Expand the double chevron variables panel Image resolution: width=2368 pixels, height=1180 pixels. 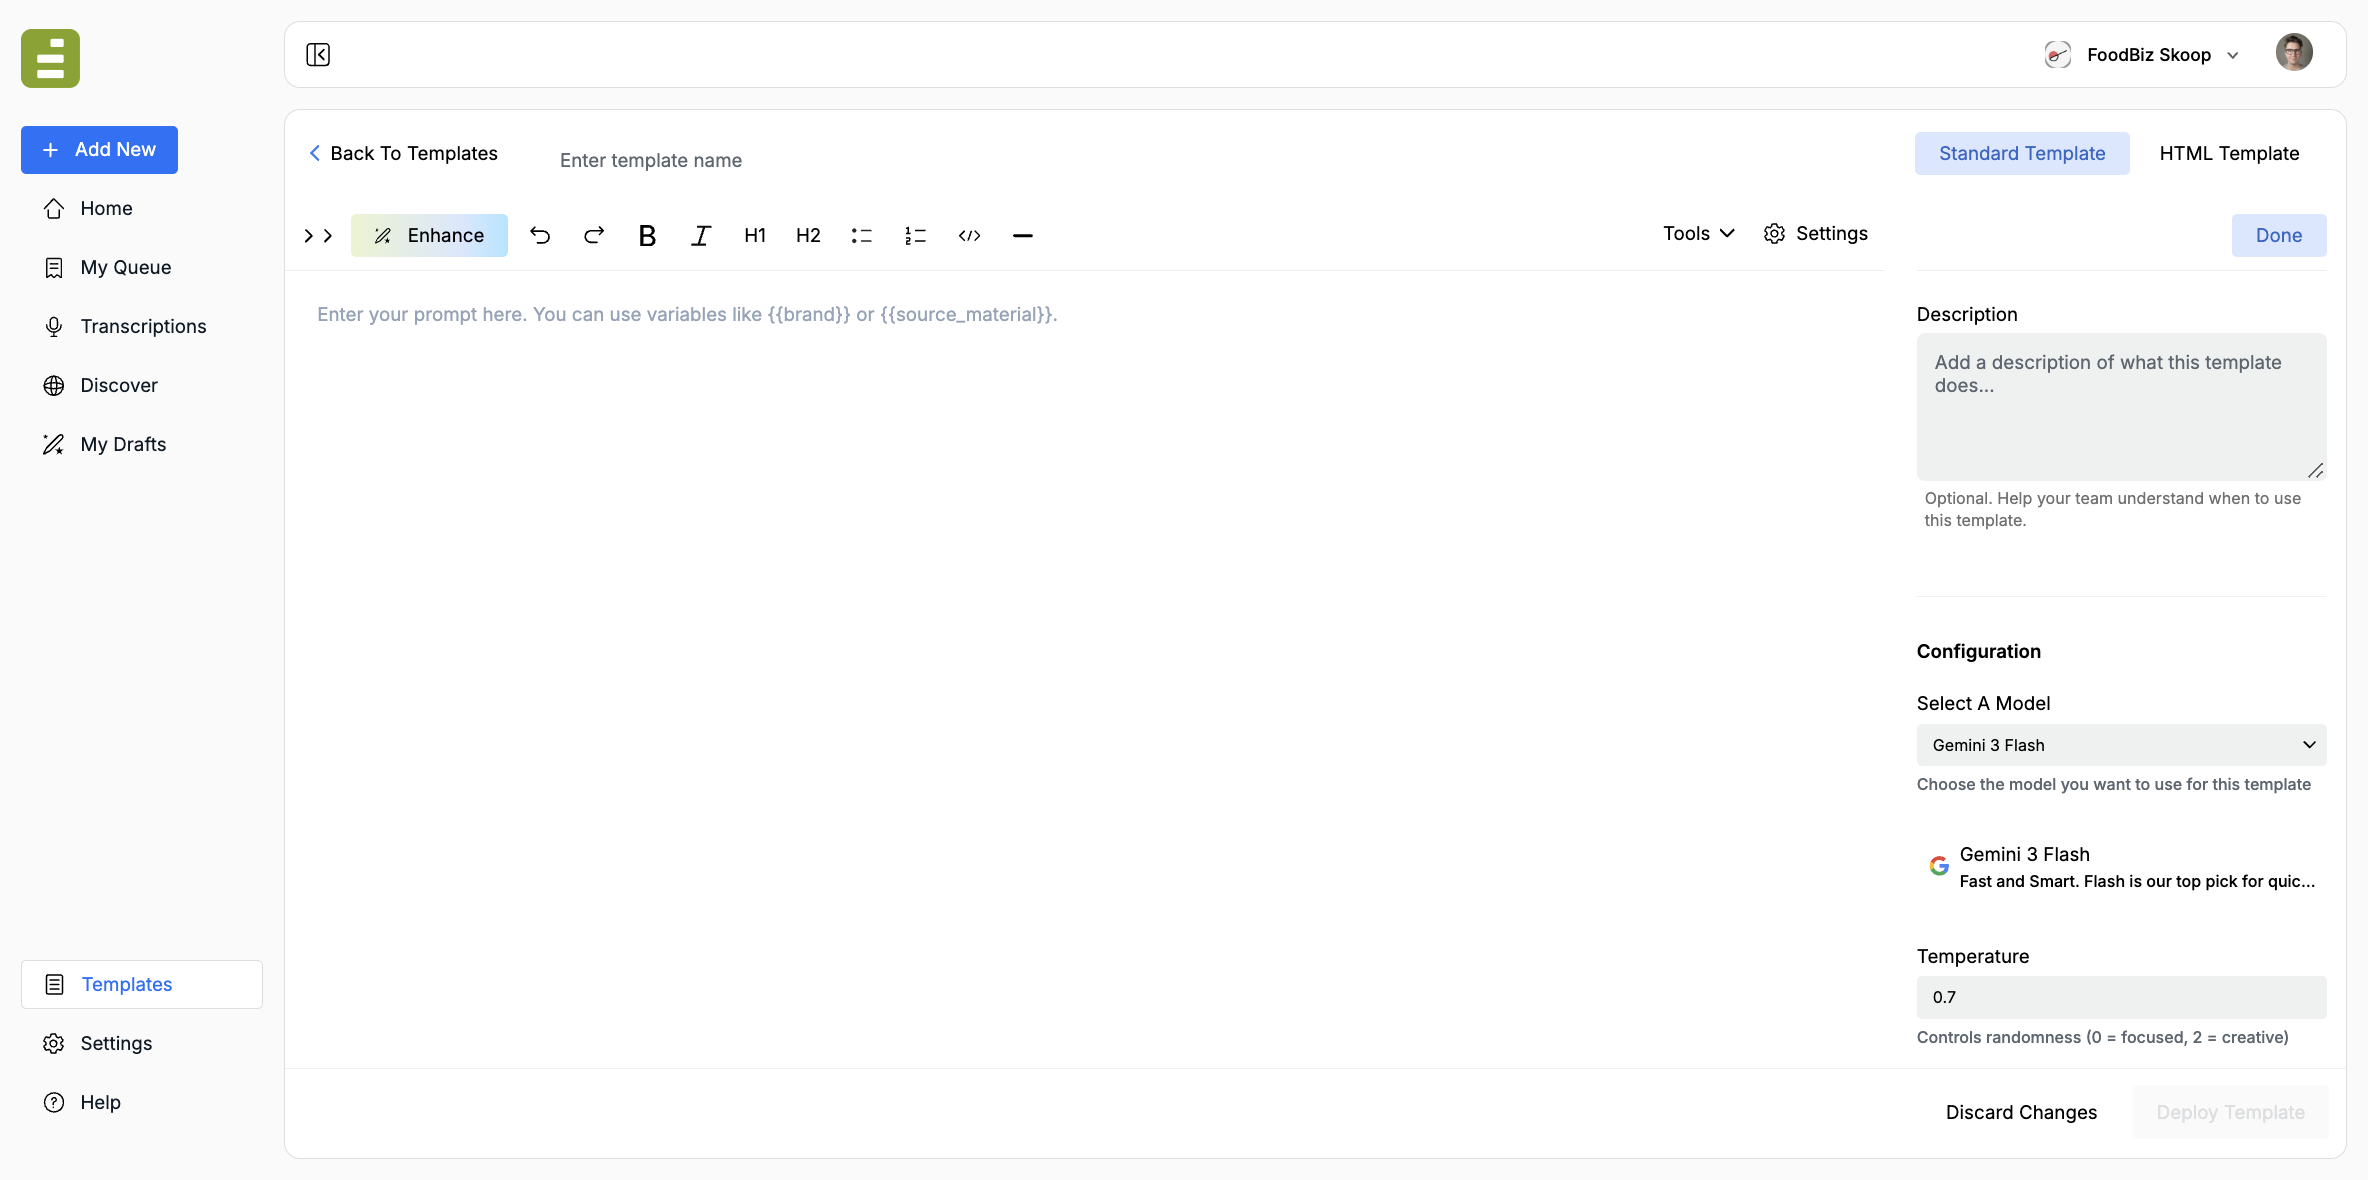pyautogui.click(x=318, y=236)
